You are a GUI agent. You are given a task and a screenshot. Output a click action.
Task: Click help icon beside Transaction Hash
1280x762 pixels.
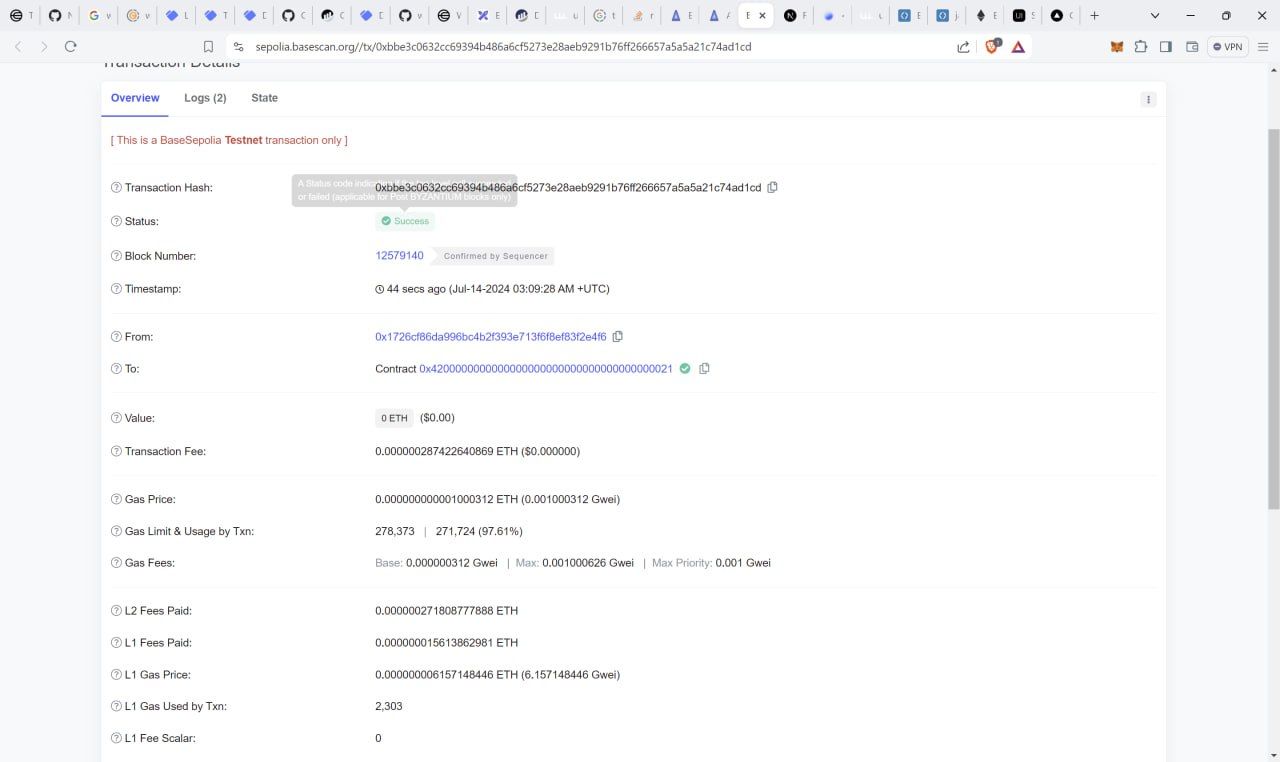coord(116,188)
